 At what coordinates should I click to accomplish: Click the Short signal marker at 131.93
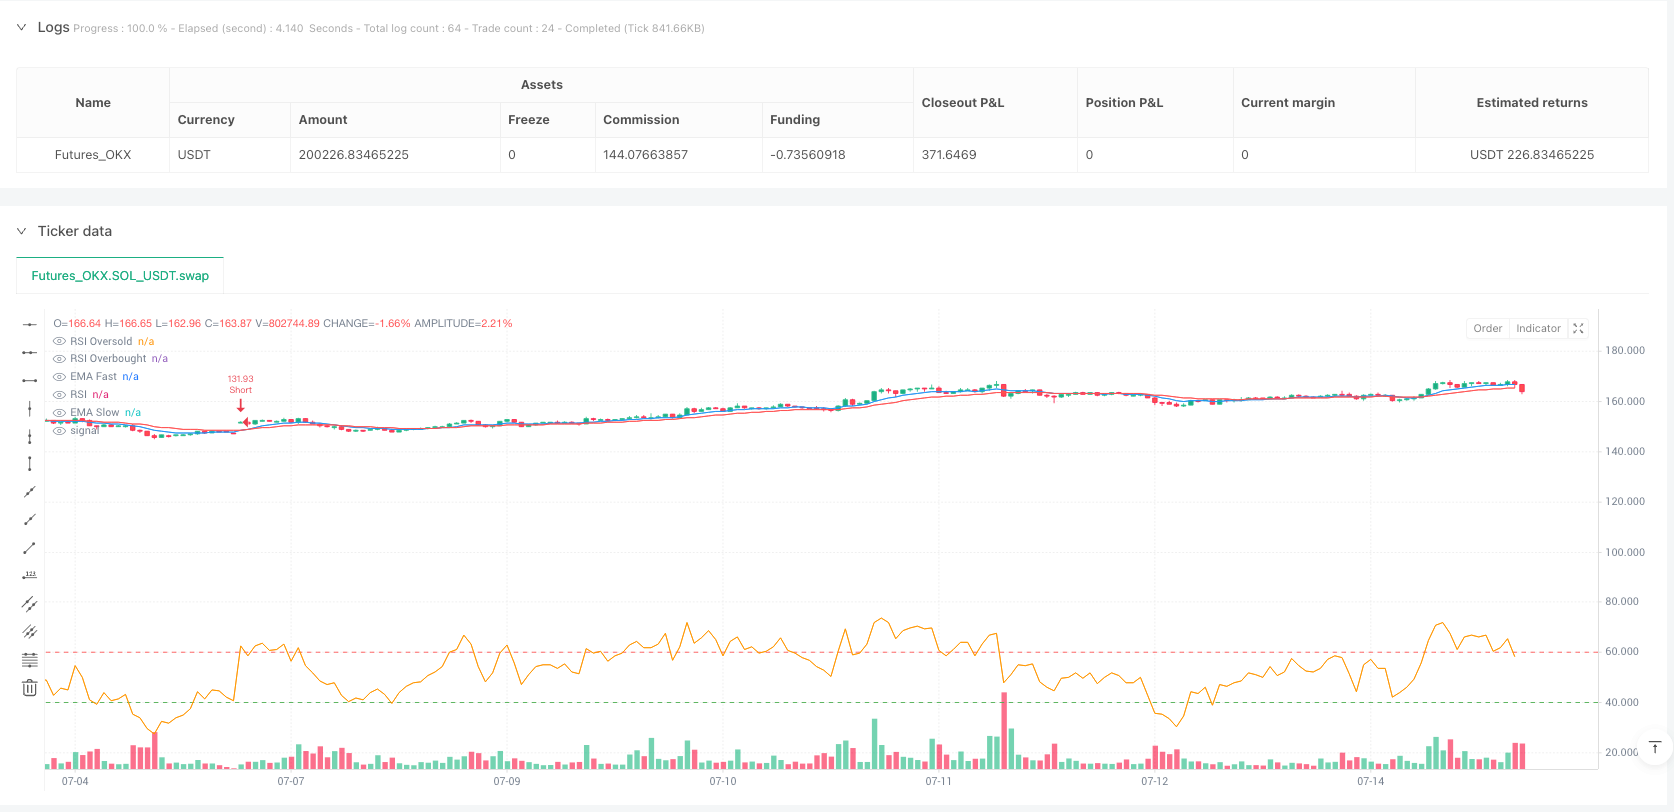pos(241,405)
